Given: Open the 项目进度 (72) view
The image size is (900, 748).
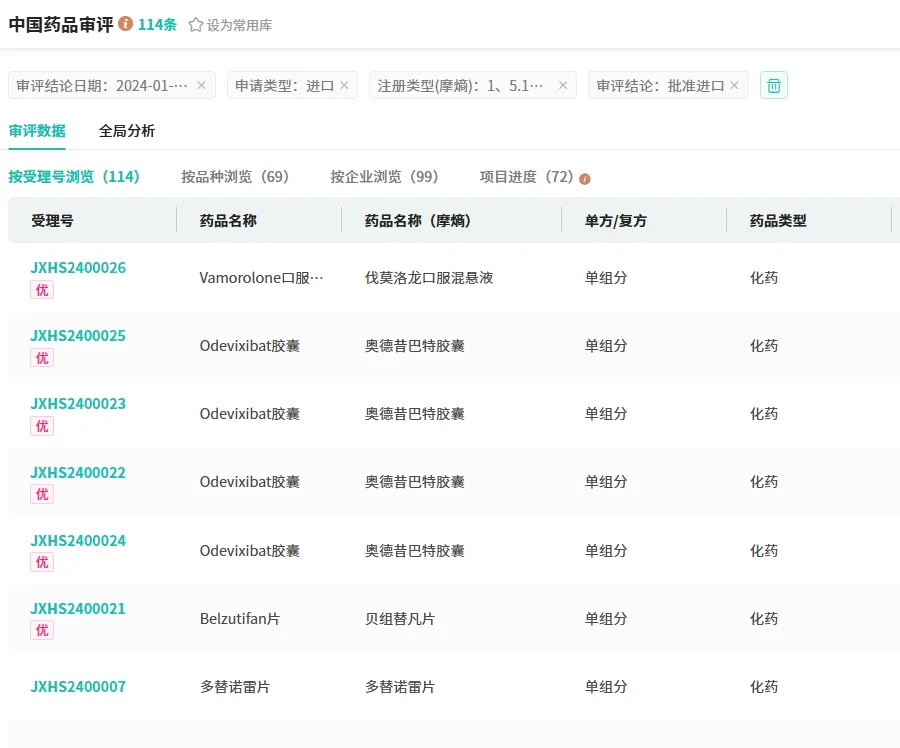Looking at the screenshot, I should [526, 177].
